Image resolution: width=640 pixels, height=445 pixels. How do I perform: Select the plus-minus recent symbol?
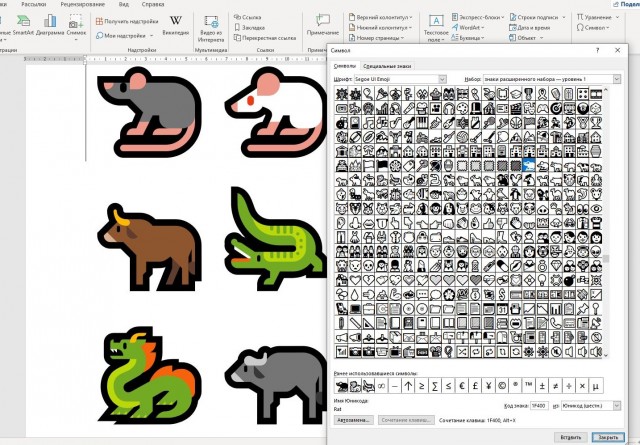point(542,385)
